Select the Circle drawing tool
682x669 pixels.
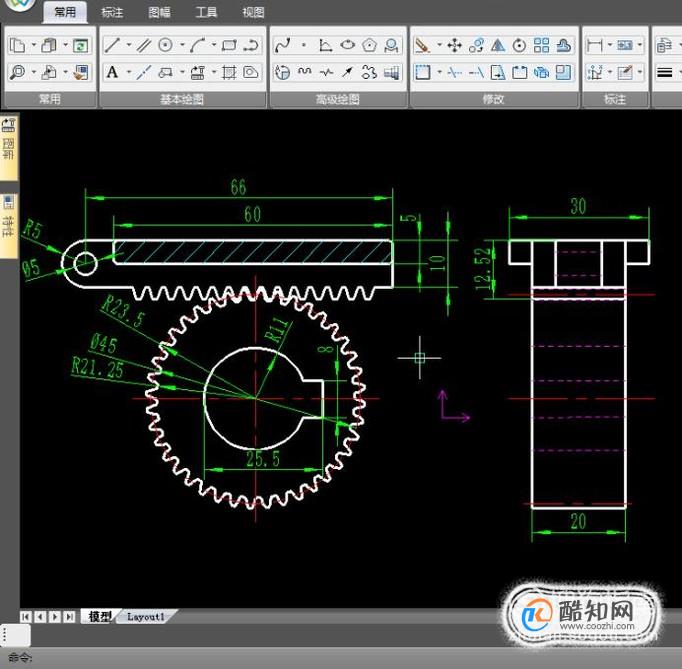click(166, 45)
